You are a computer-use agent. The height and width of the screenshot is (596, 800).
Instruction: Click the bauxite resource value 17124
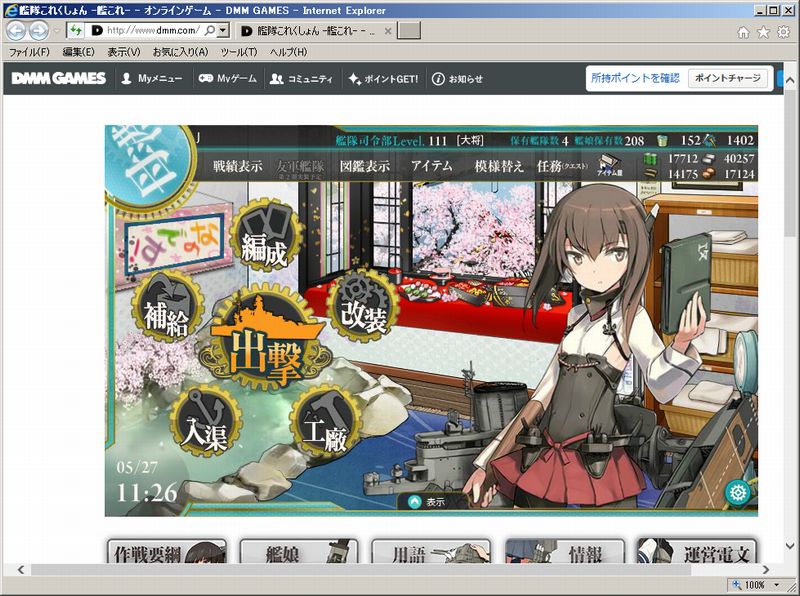(x=739, y=174)
